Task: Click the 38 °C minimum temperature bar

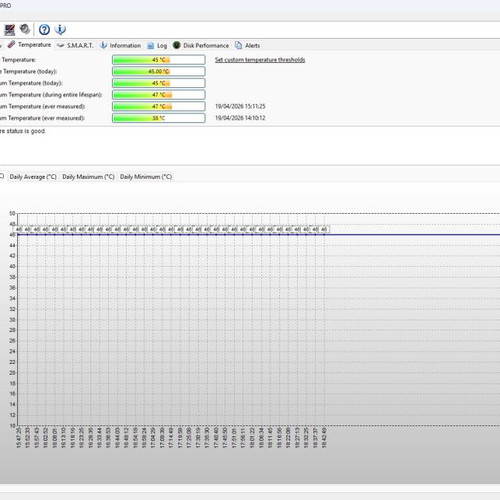Action: click(x=159, y=118)
